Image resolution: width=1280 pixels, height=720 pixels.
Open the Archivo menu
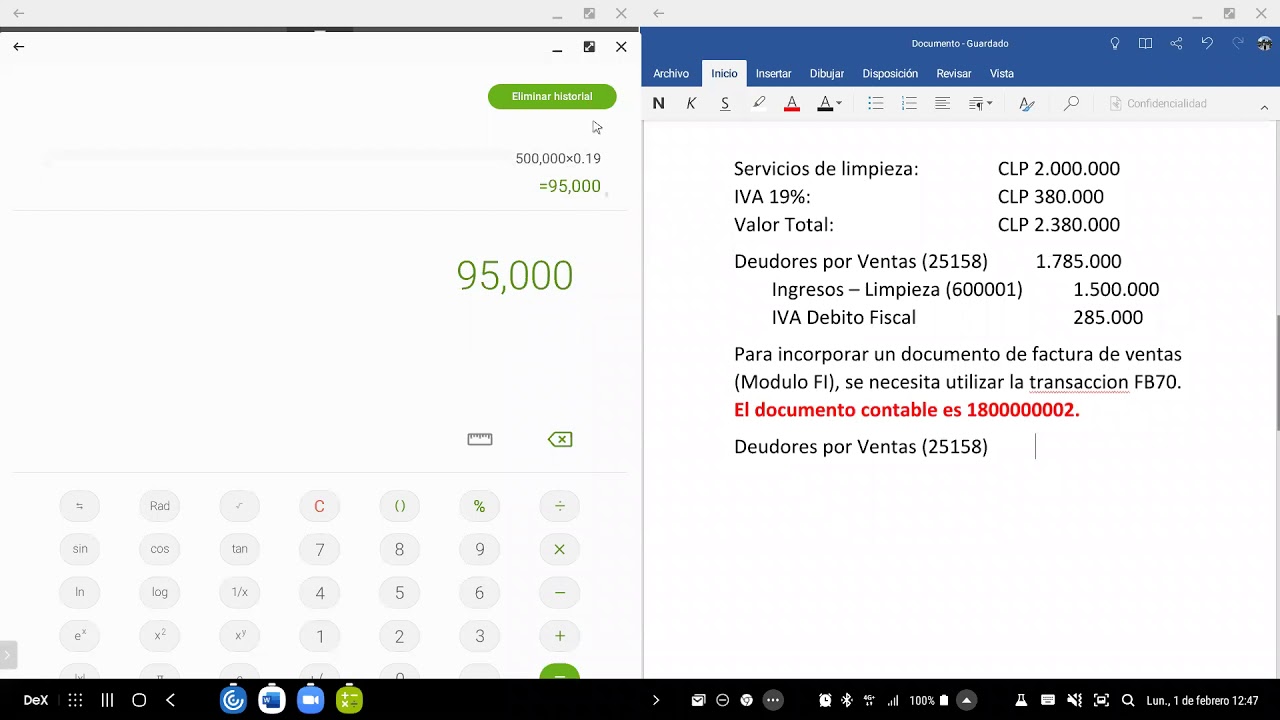coord(671,73)
